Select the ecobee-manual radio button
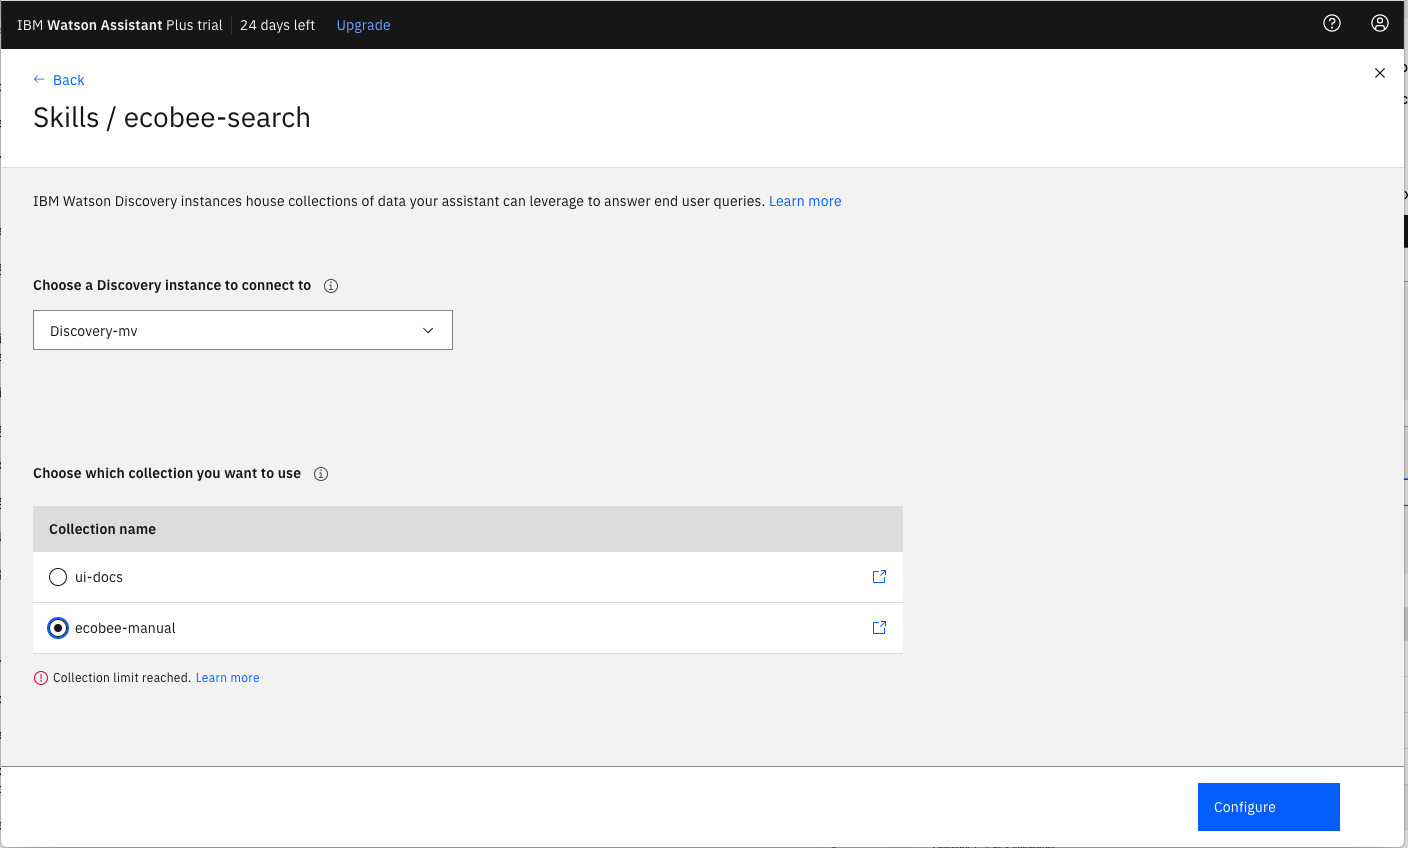 [x=58, y=628]
